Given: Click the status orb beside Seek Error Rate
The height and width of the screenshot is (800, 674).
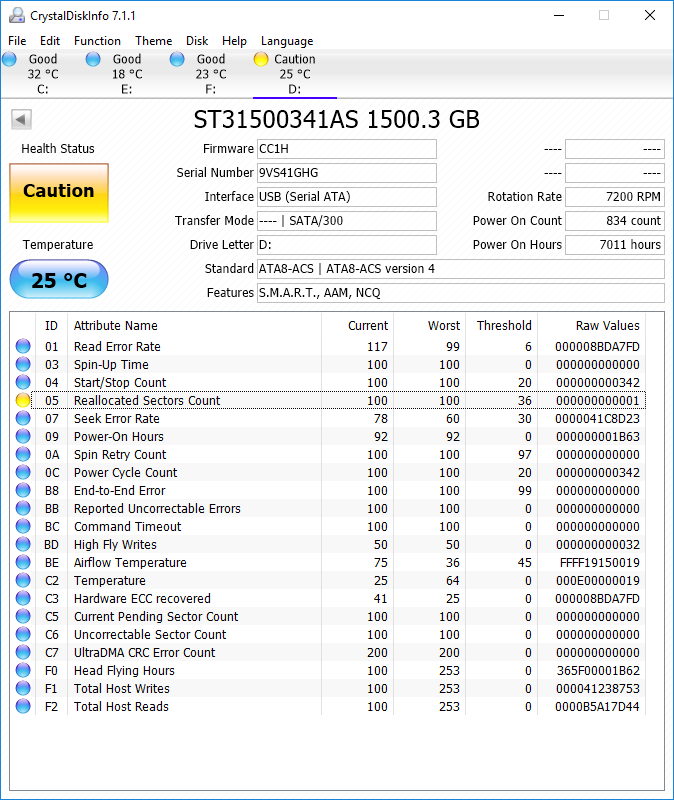Looking at the screenshot, I should [23, 418].
